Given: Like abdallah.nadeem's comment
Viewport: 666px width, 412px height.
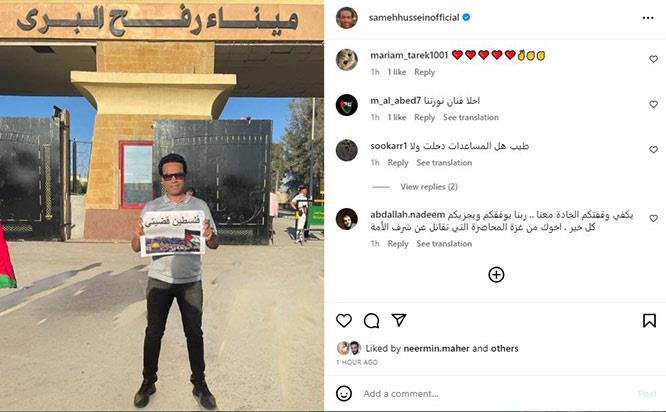Looking at the screenshot, I should pos(654,218).
